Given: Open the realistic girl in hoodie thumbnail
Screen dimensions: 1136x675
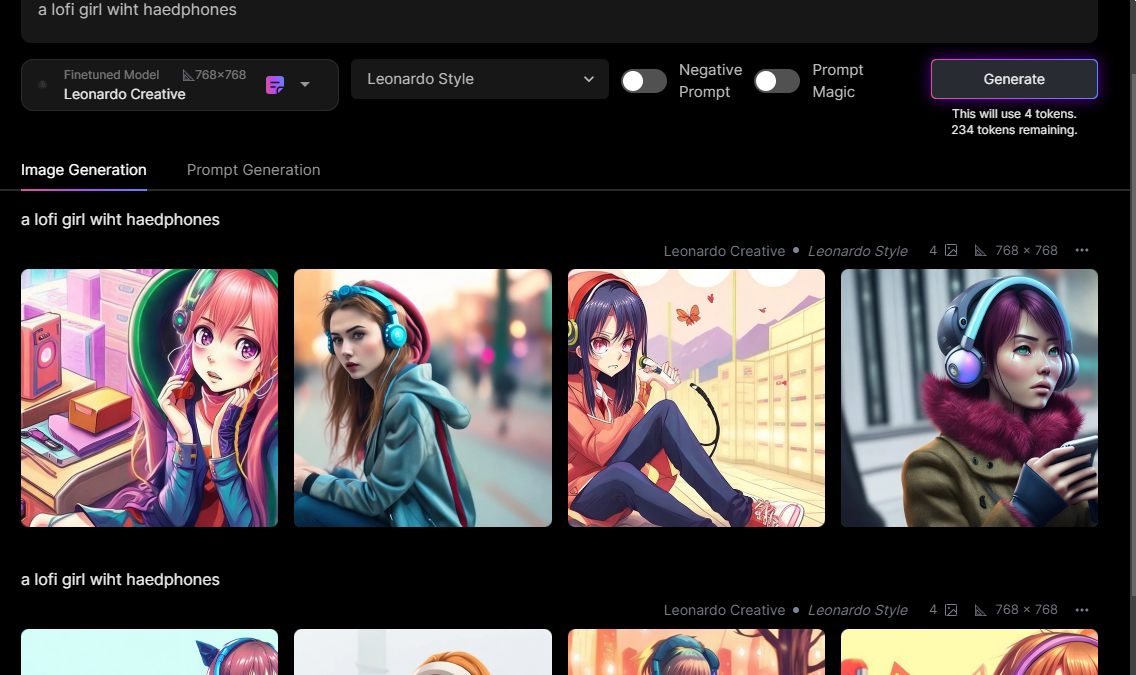Looking at the screenshot, I should [x=423, y=398].
